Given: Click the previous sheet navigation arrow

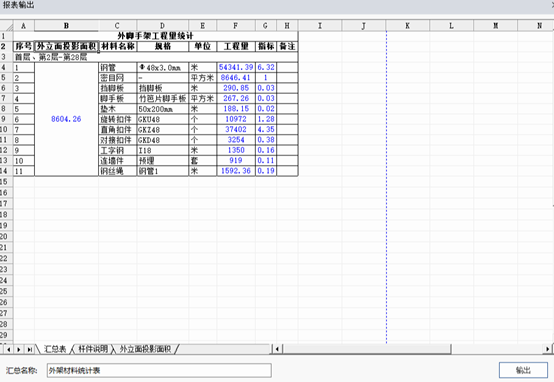Looking at the screenshot, I should click(8, 349).
